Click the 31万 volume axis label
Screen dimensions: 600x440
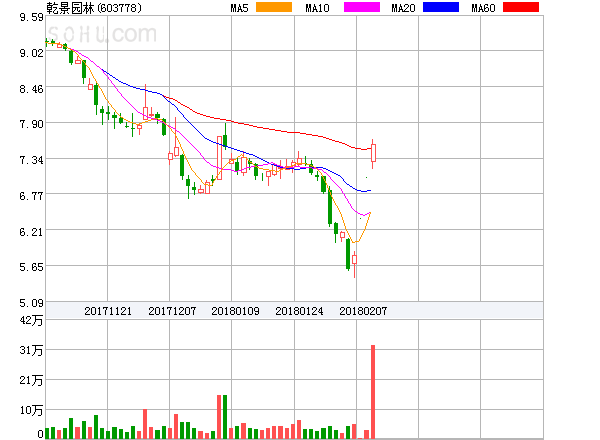31,350
